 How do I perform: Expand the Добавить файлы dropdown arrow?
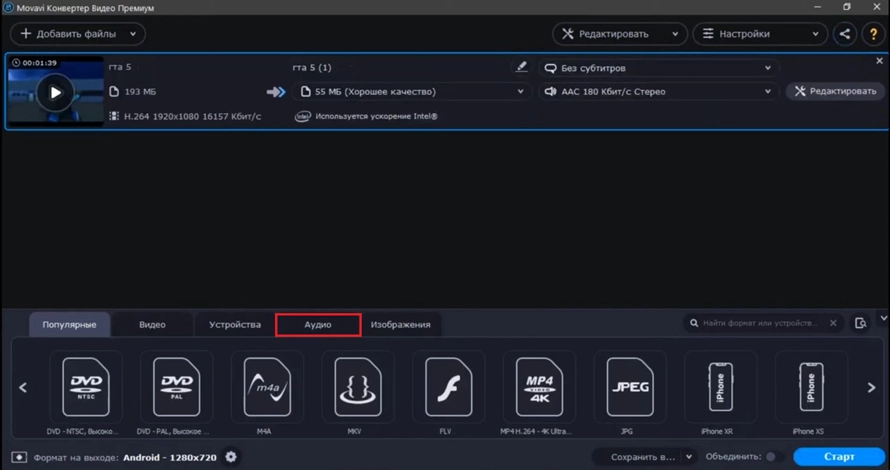(133, 34)
